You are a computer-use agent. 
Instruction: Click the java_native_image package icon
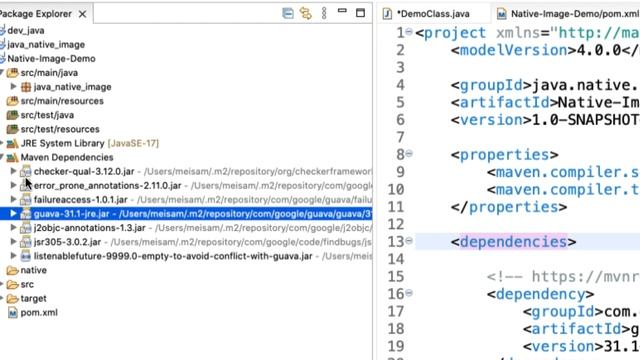point(26,87)
